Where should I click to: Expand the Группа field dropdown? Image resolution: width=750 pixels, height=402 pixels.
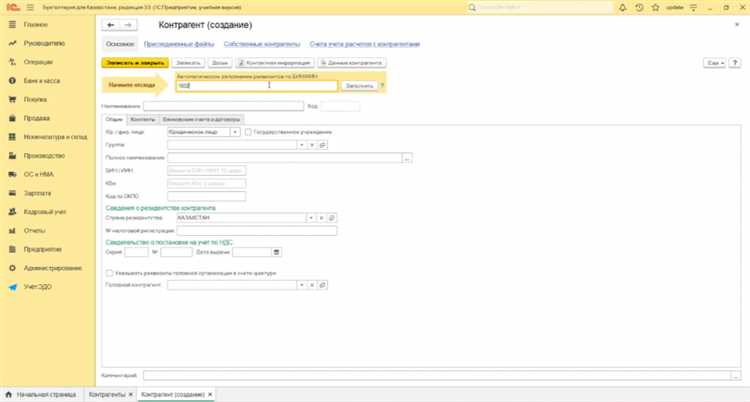click(310, 145)
